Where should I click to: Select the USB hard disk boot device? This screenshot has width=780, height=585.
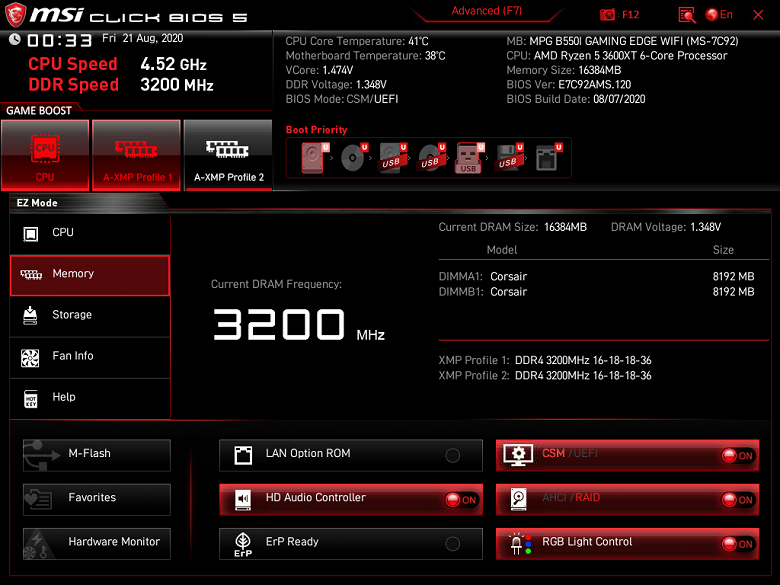(392, 158)
